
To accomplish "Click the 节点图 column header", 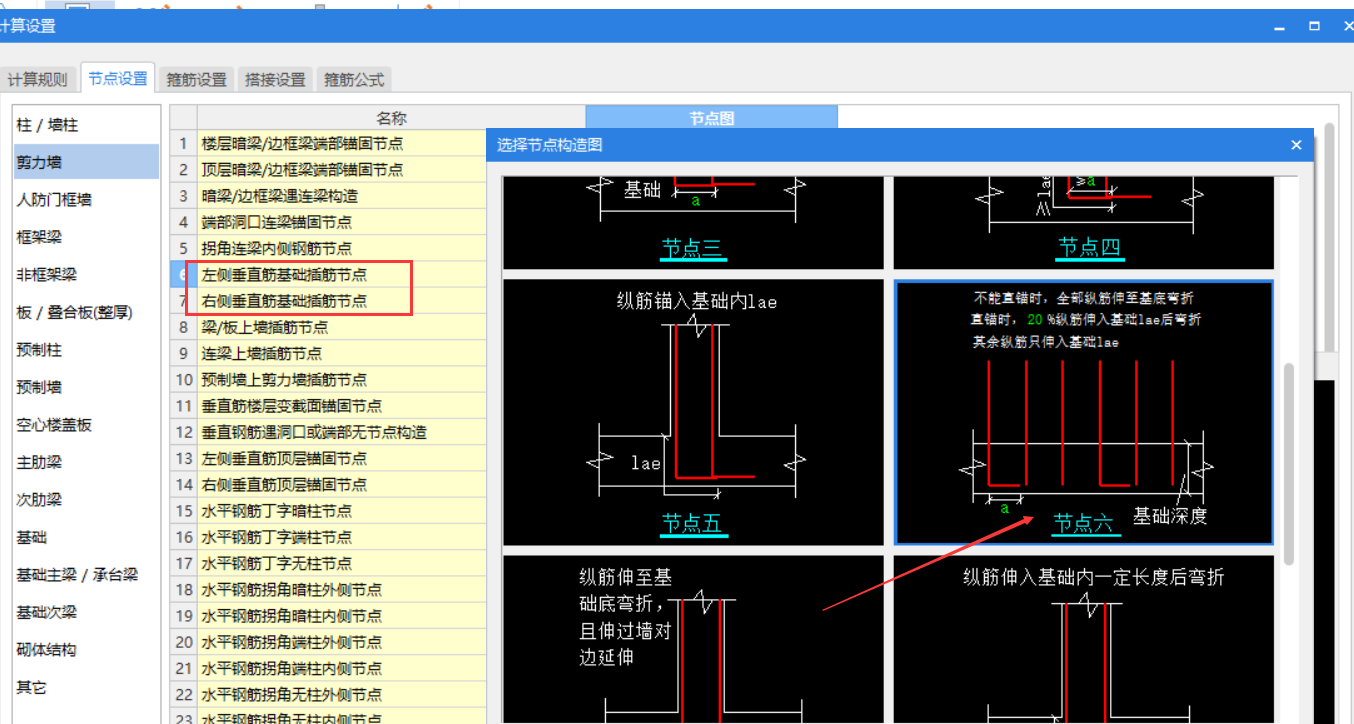I will [x=711, y=117].
